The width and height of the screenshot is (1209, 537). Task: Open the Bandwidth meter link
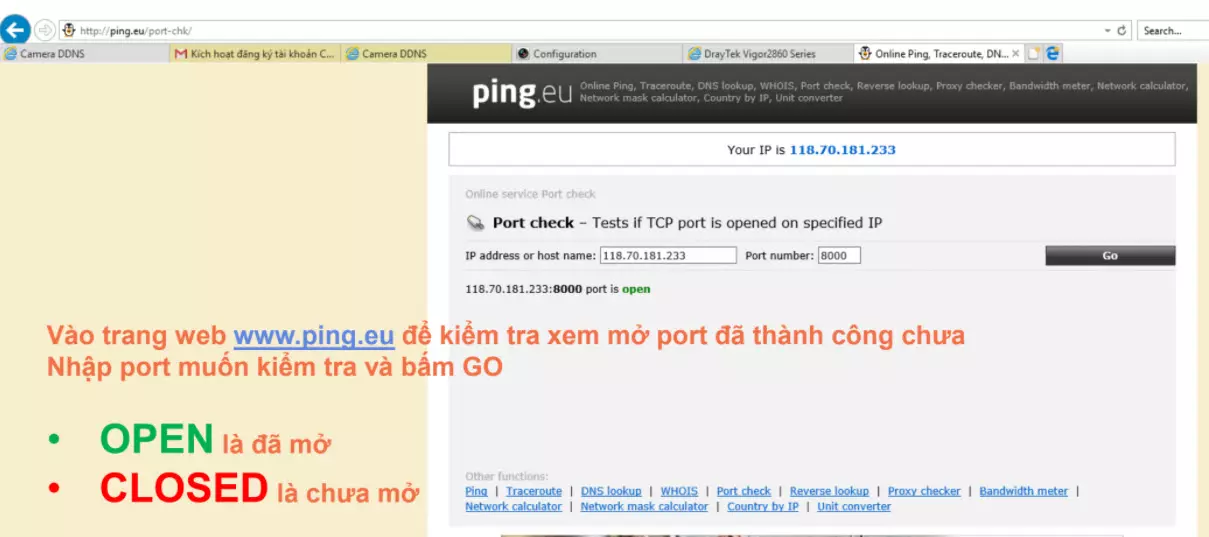(1023, 491)
